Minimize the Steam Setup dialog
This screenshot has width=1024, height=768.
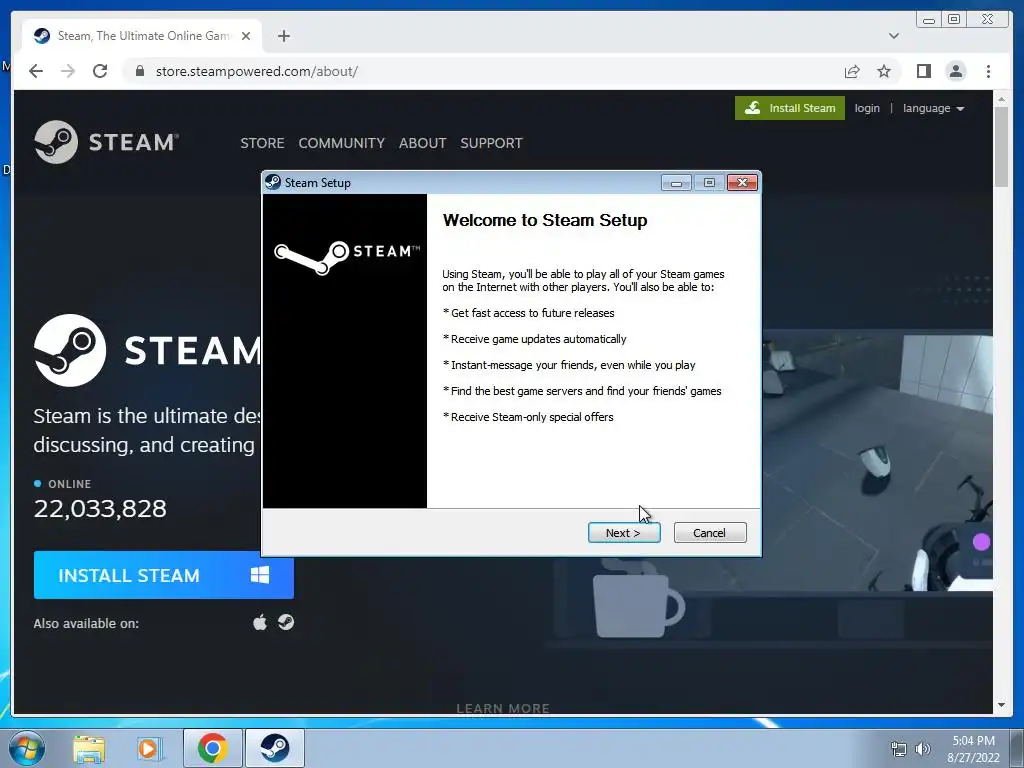tap(676, 183)
